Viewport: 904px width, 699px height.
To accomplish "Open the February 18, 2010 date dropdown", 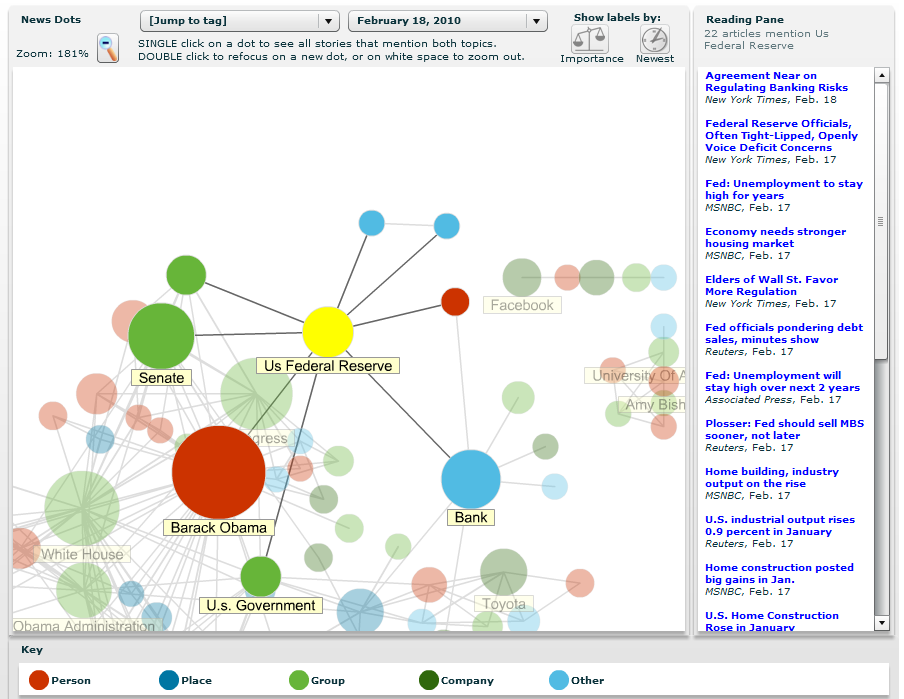I will click(x=447, y=21).
